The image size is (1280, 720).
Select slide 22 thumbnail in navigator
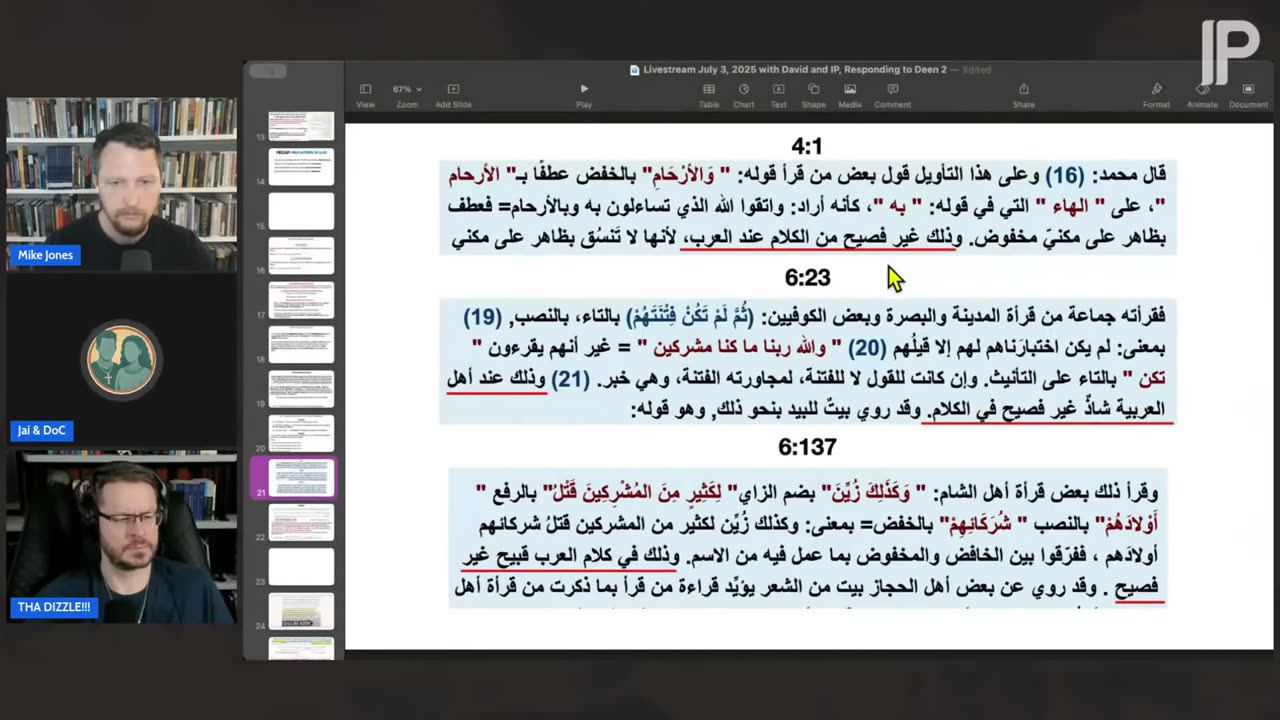(x=301, y=522)
